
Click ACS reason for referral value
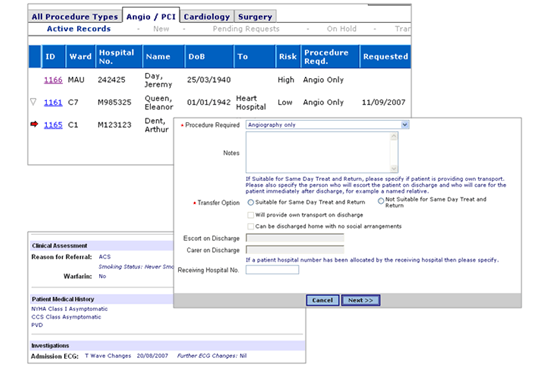[x=105, y=257]
